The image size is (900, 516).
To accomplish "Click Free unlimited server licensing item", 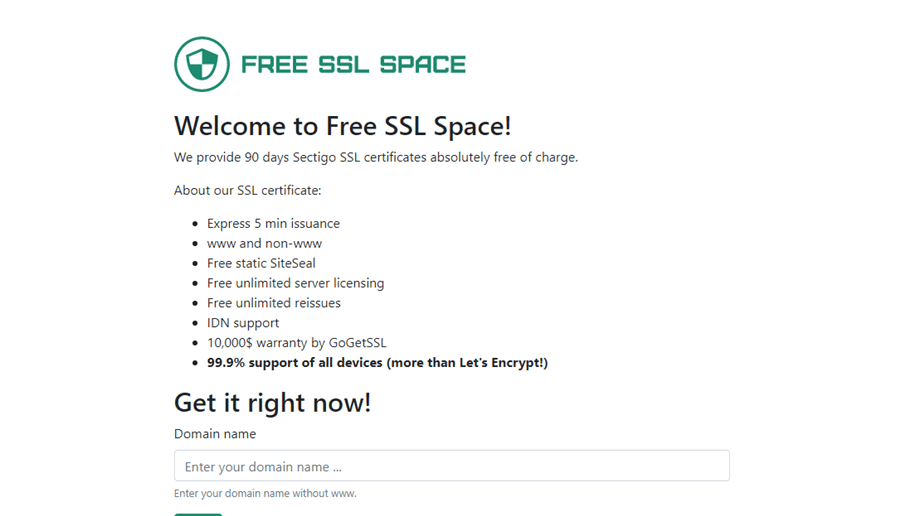I will point(295,283).
